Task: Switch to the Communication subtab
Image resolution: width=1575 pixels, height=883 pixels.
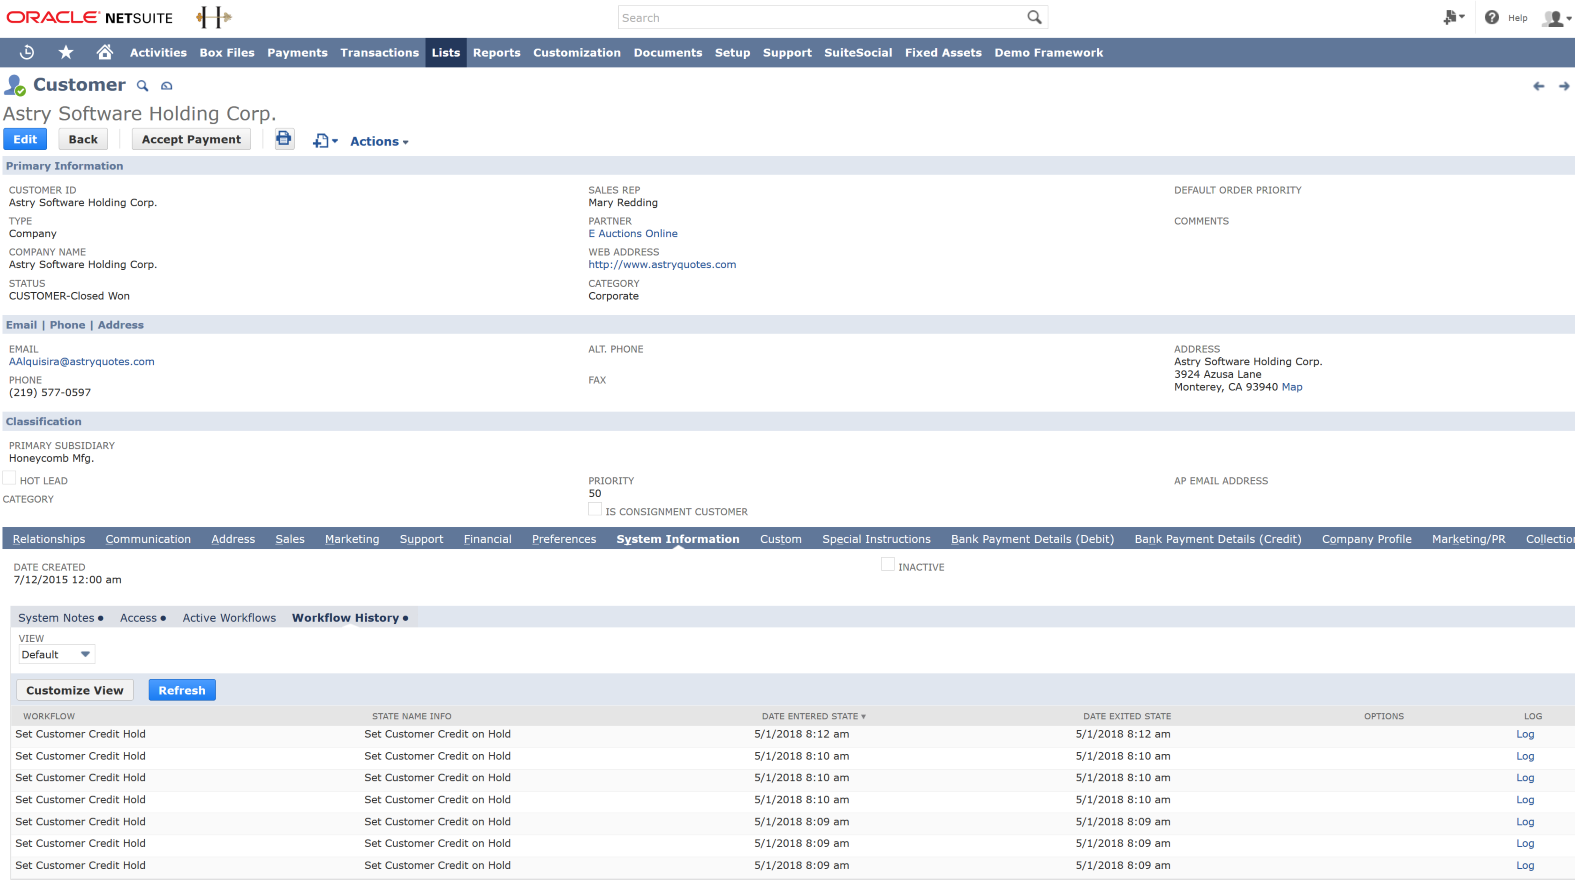Action: [x=148, y=539]
